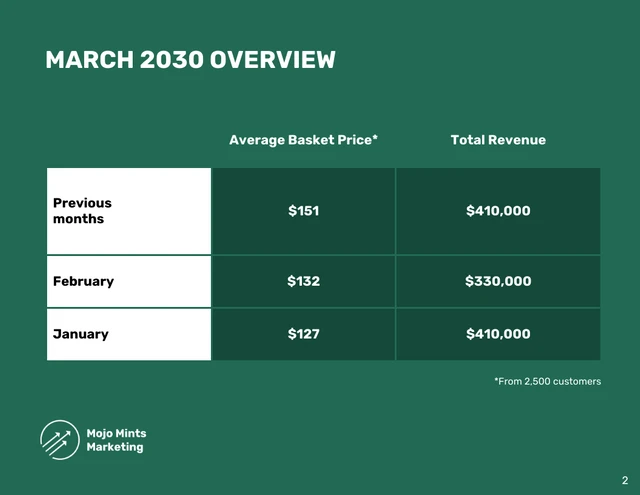Viewport: 640px width, 495px height.
Task: Click the Mojo Mints company name text
Action: (x=116, y=433)
